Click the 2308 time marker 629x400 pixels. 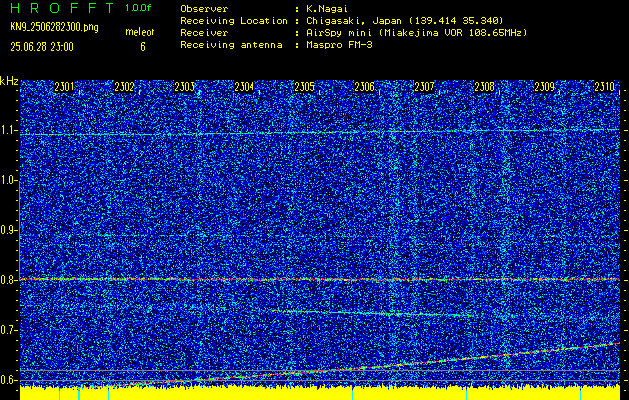pos(484,87)
